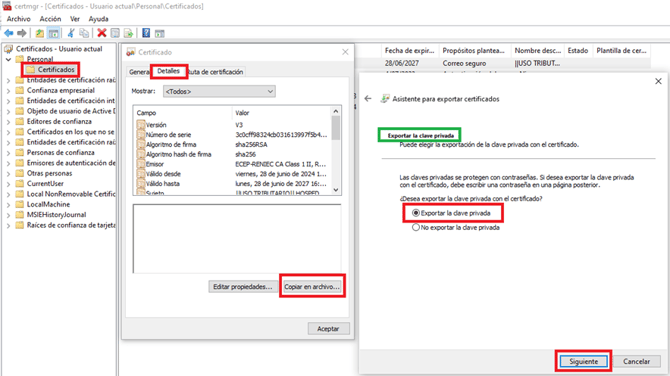Click 'Editar propiedades...' button
This screenshot has width=670, height=376.
[x=243, y=287]
